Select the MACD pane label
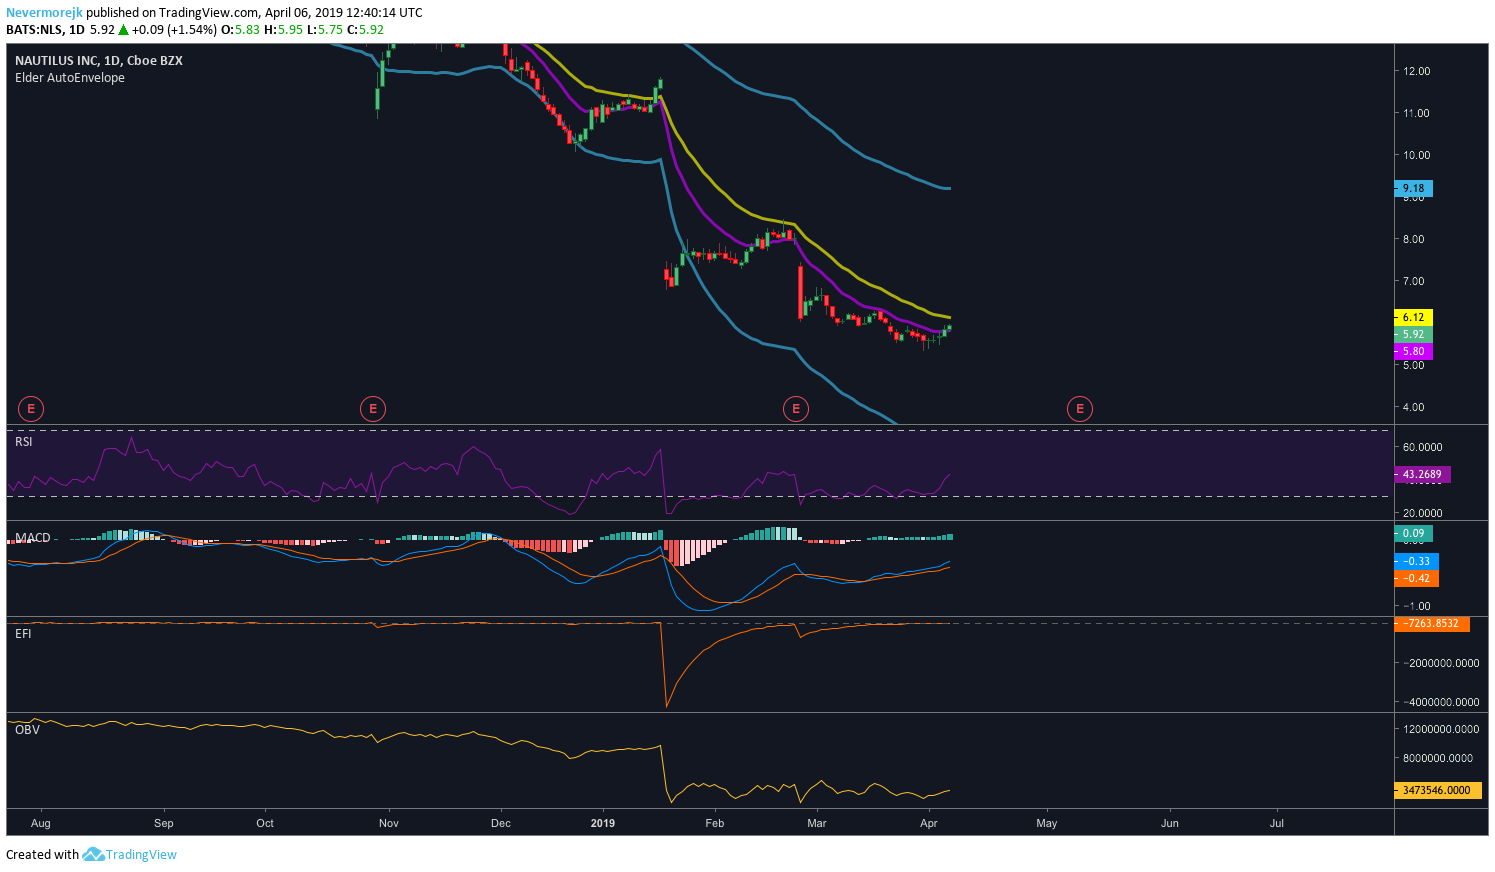Screen dimensions: 1495x872 point(33,538)
